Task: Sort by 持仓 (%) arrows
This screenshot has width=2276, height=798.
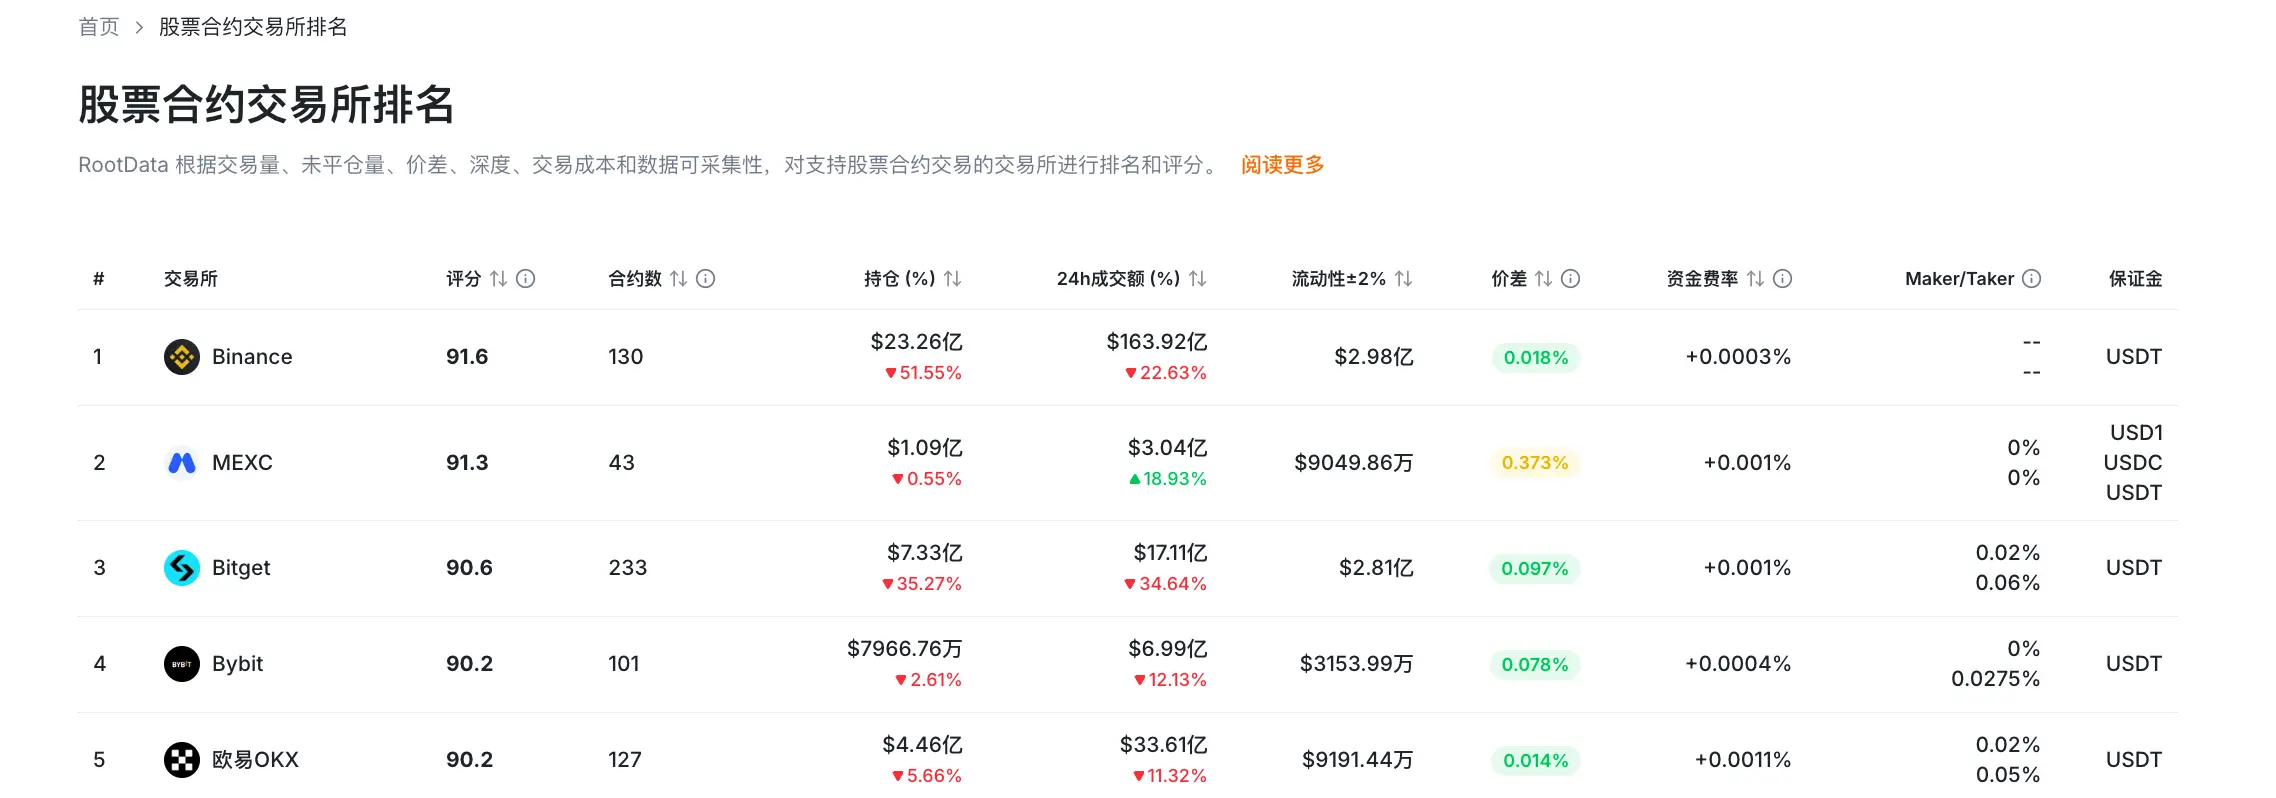Action: [x=952, y=279]
